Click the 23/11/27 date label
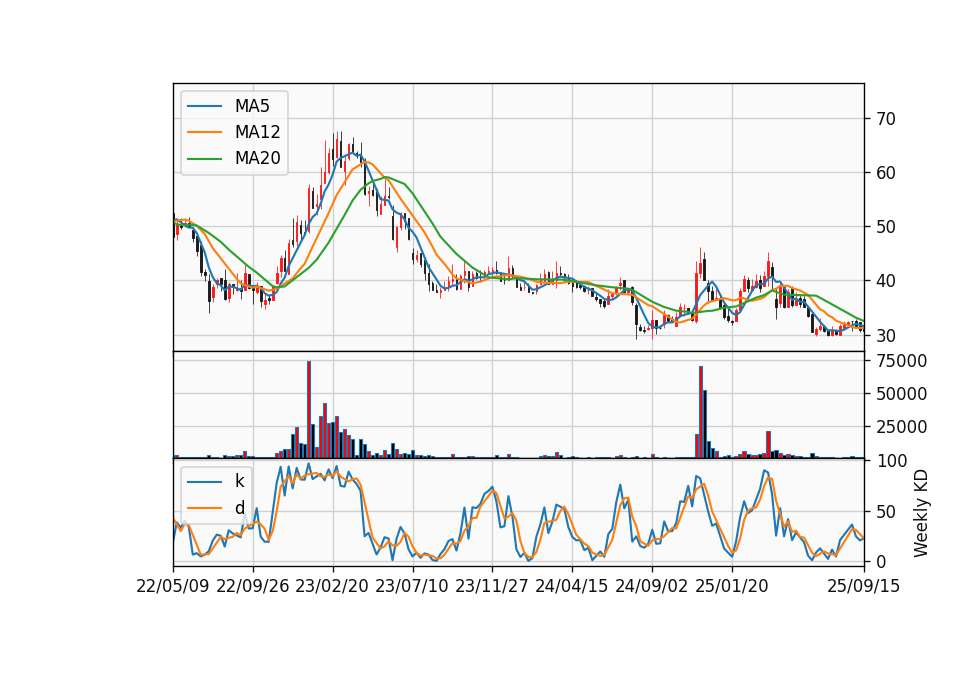The height and width of the screenshot is (690, 960). (492, 586)
